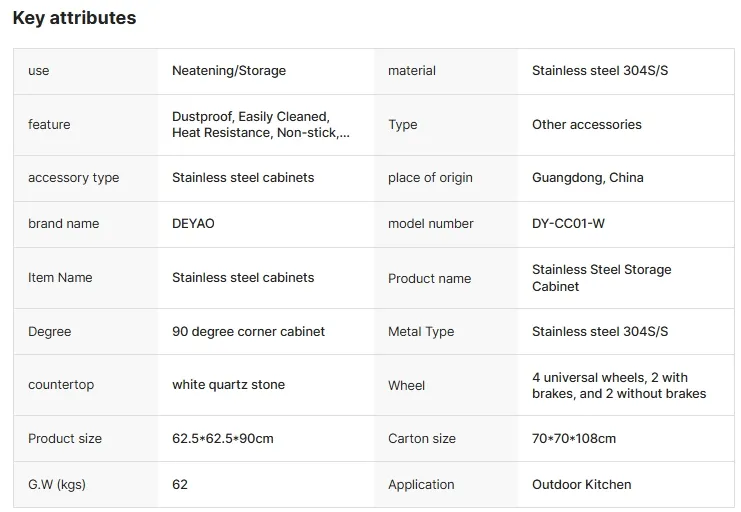
Task: Select the 90 degree corner cabinet value
Action: pos(248,331)
